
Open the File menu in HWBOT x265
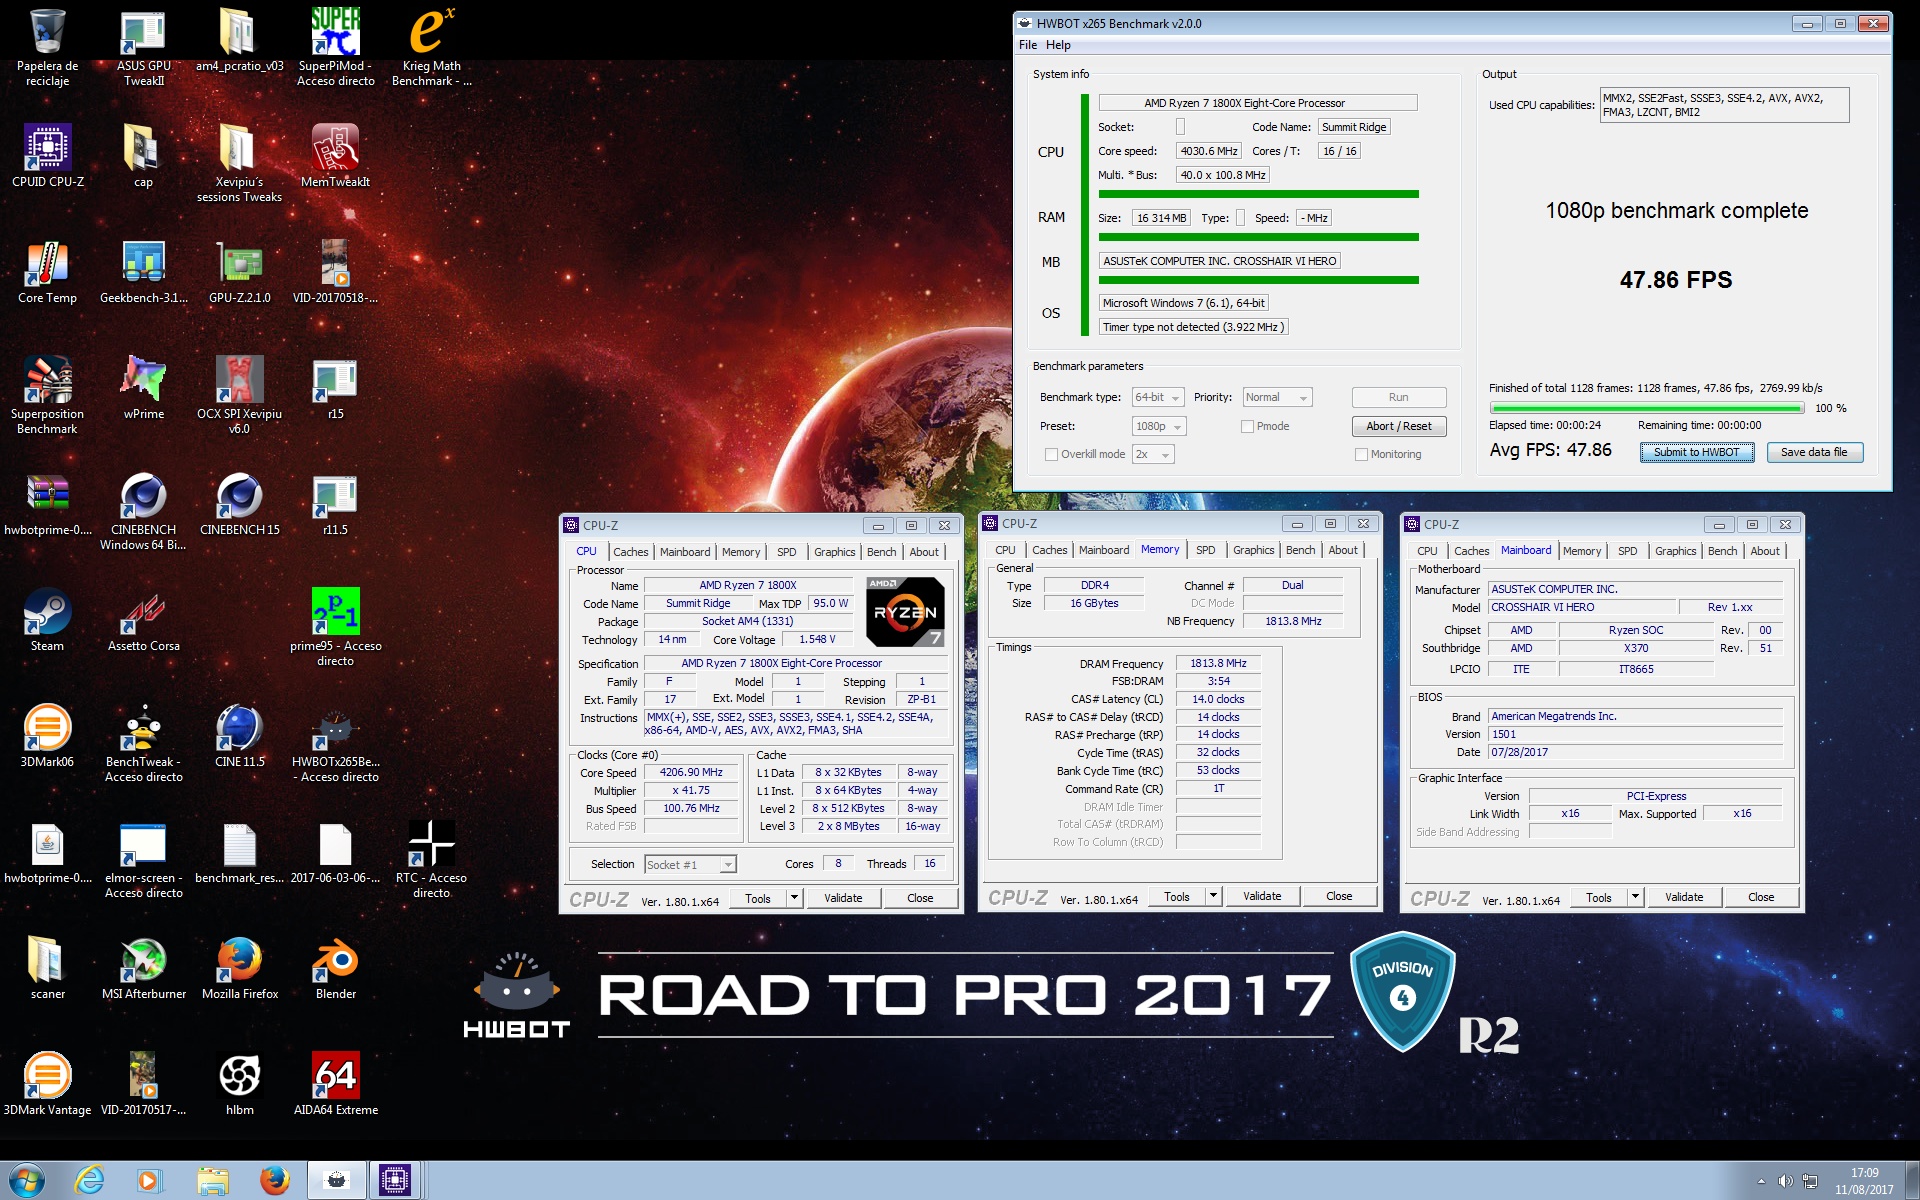pyautogui.click(x=1027, y=45)
